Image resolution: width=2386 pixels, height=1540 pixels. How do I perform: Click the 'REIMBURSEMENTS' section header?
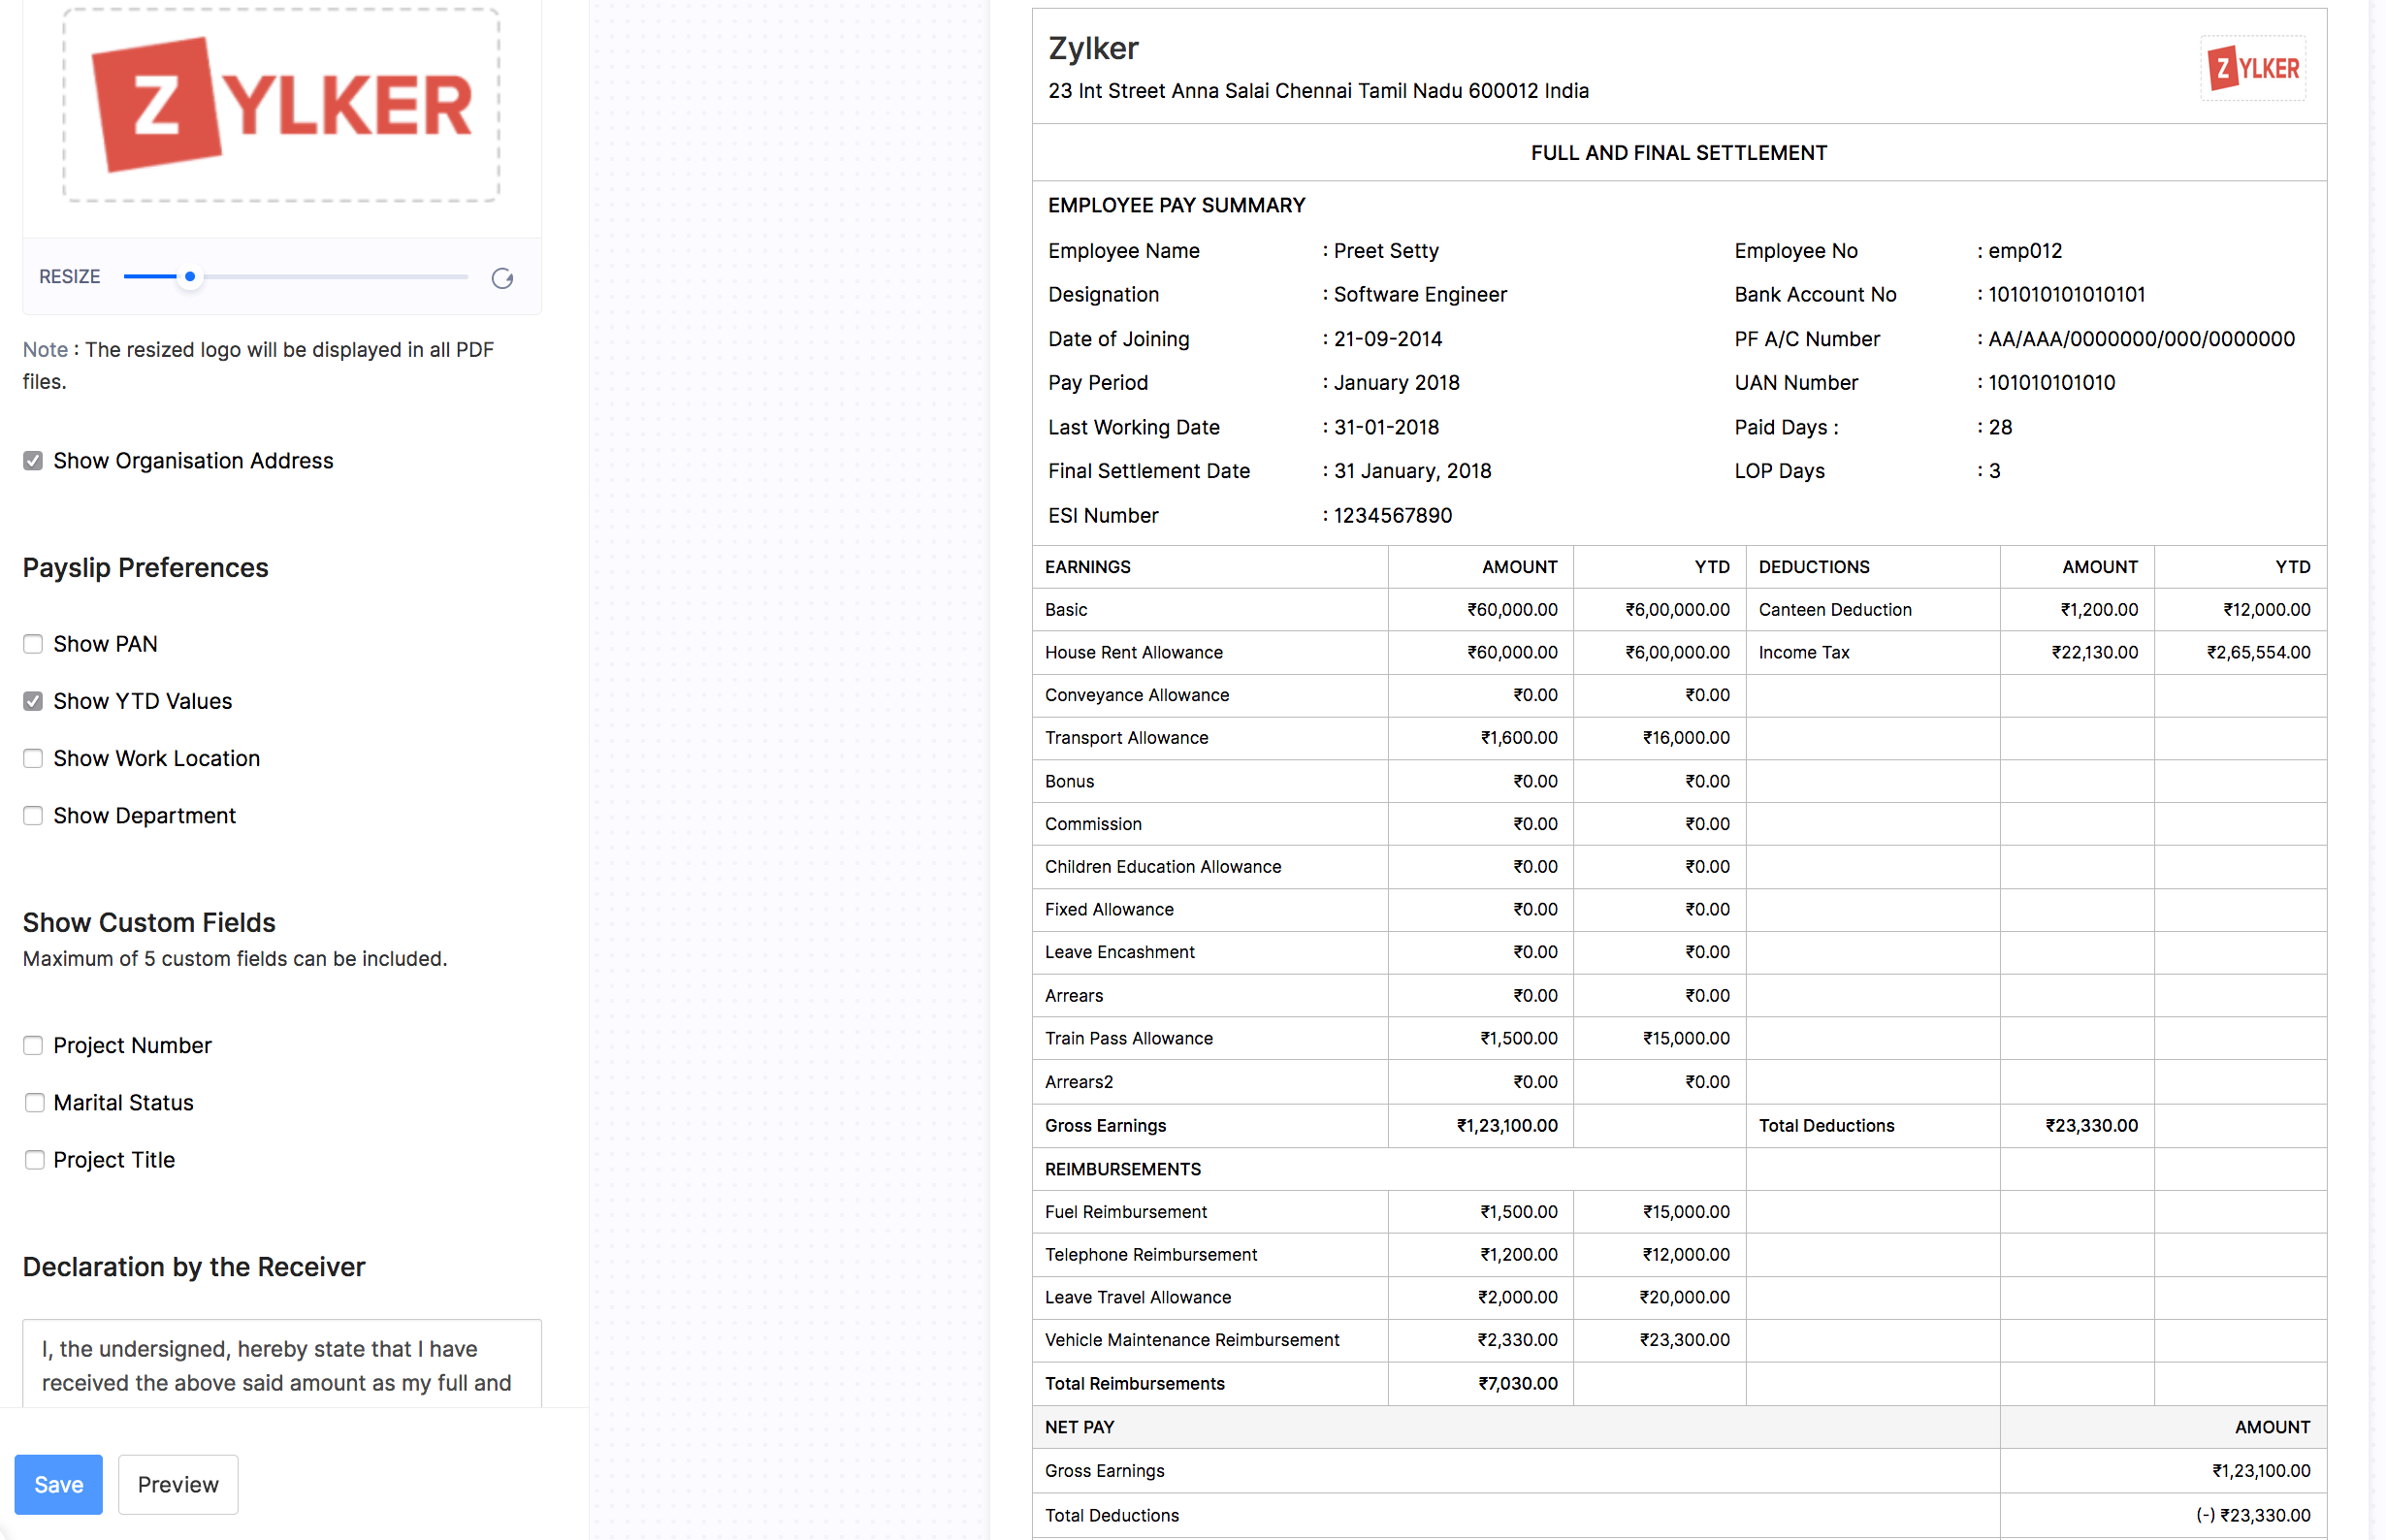(1123, 1170)
